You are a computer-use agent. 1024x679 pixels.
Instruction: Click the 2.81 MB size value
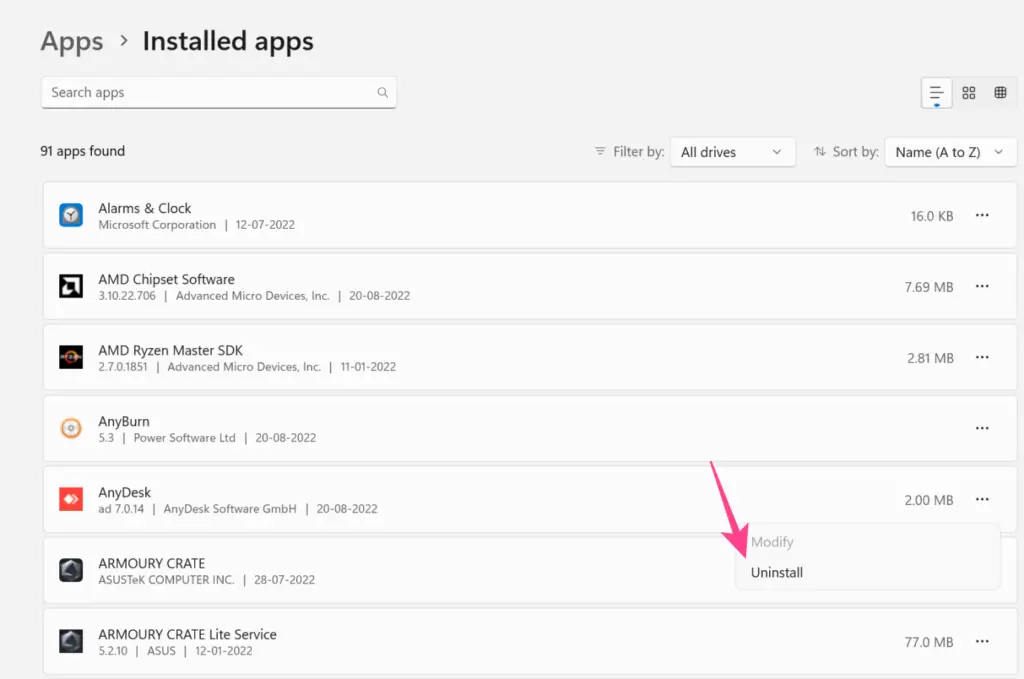930,358
